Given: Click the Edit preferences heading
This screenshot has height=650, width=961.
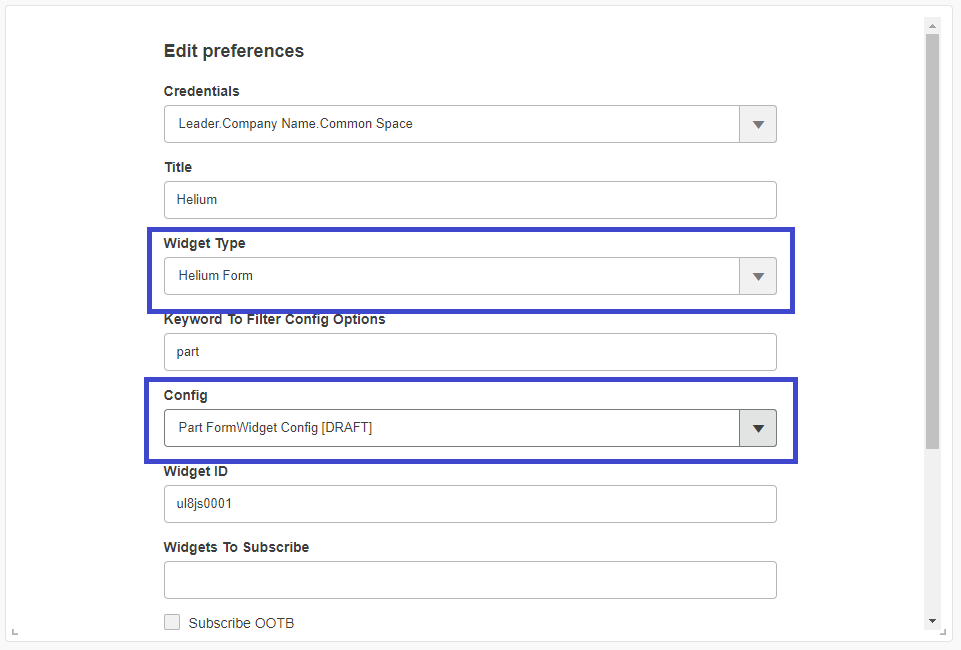Looking at the screenshot, I should pyautogui.click(x=234, y=51).
